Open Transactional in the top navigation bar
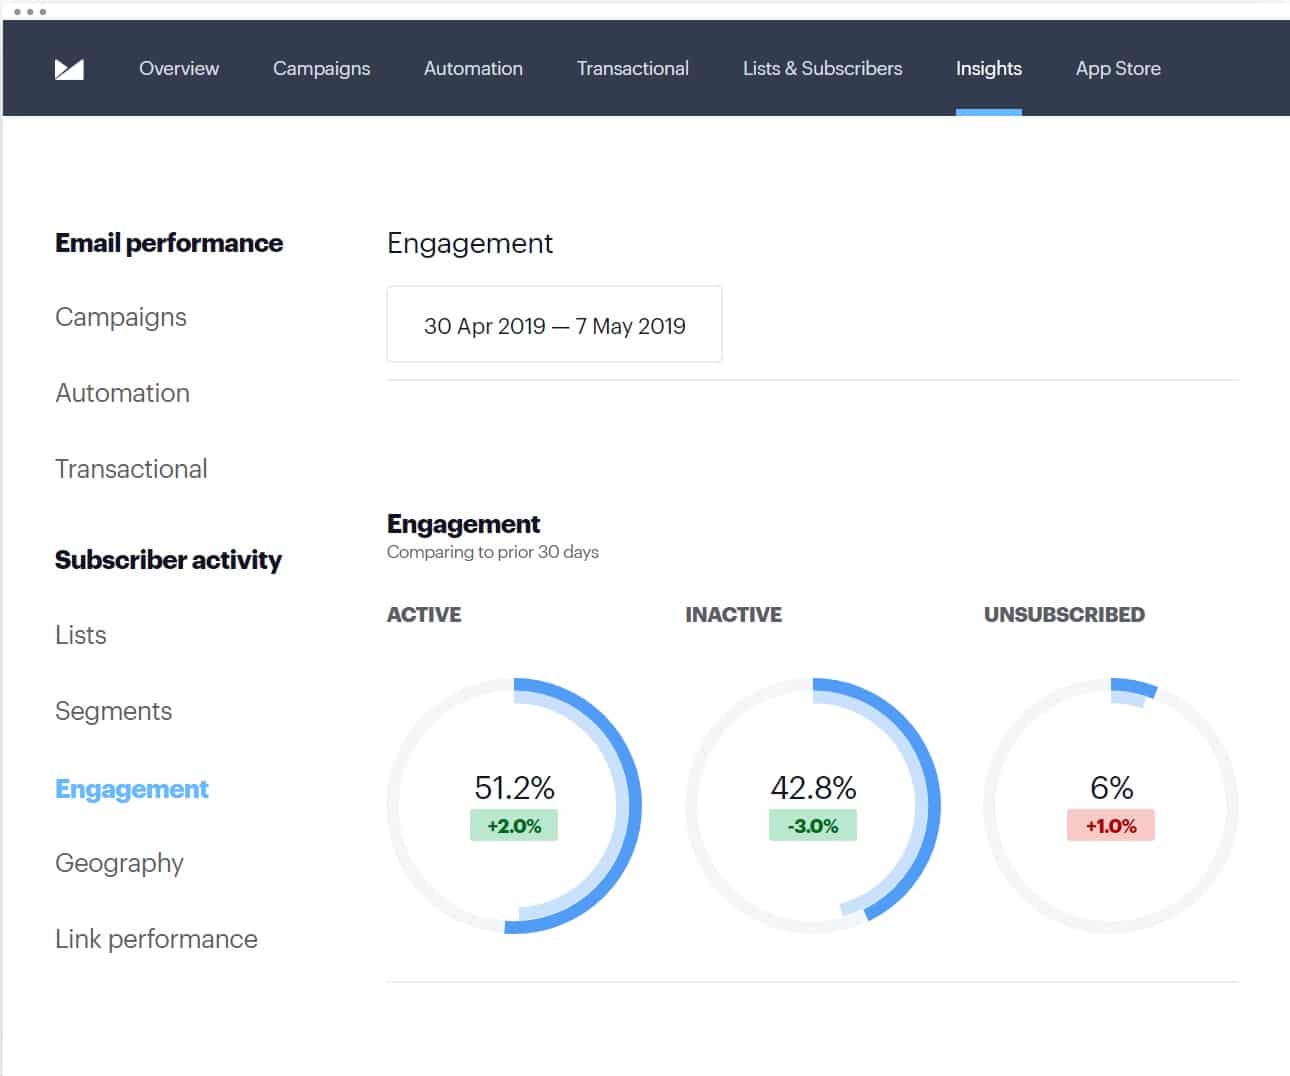1290x1076 pixels. [632, 69]
